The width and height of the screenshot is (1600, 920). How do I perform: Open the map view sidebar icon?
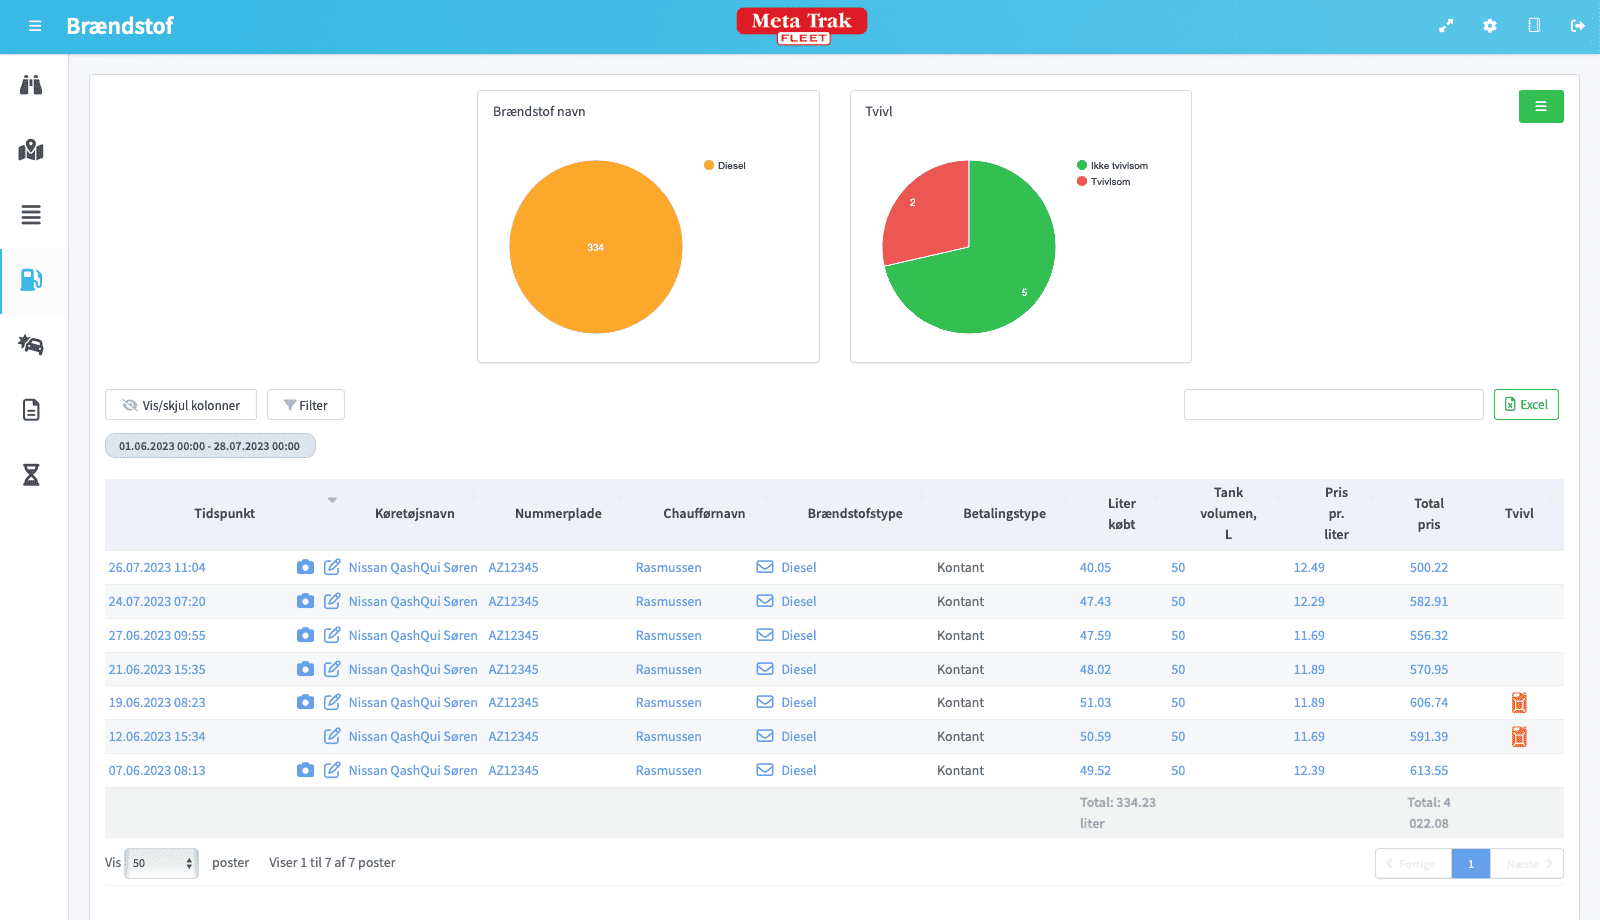point(31,150)
